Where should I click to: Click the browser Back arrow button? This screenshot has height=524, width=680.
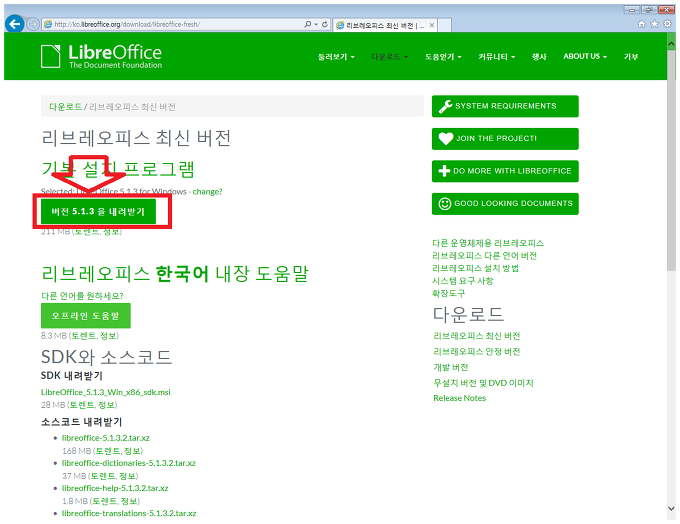(x=15, y=24)
